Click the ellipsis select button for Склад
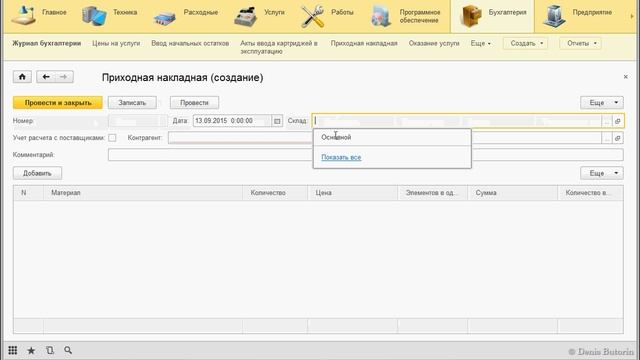 pyautogui.click(x=607, y=121)
